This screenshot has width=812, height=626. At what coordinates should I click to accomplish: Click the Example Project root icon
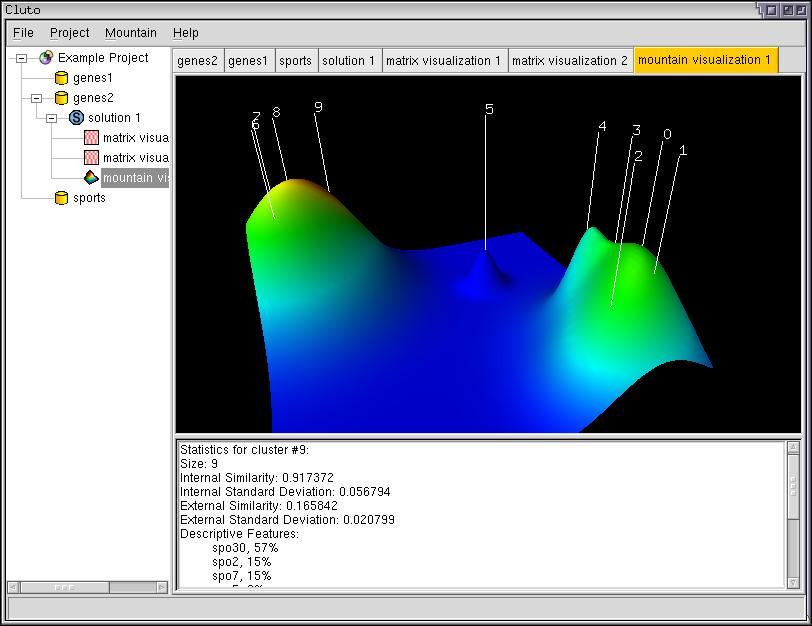[46, 58]
